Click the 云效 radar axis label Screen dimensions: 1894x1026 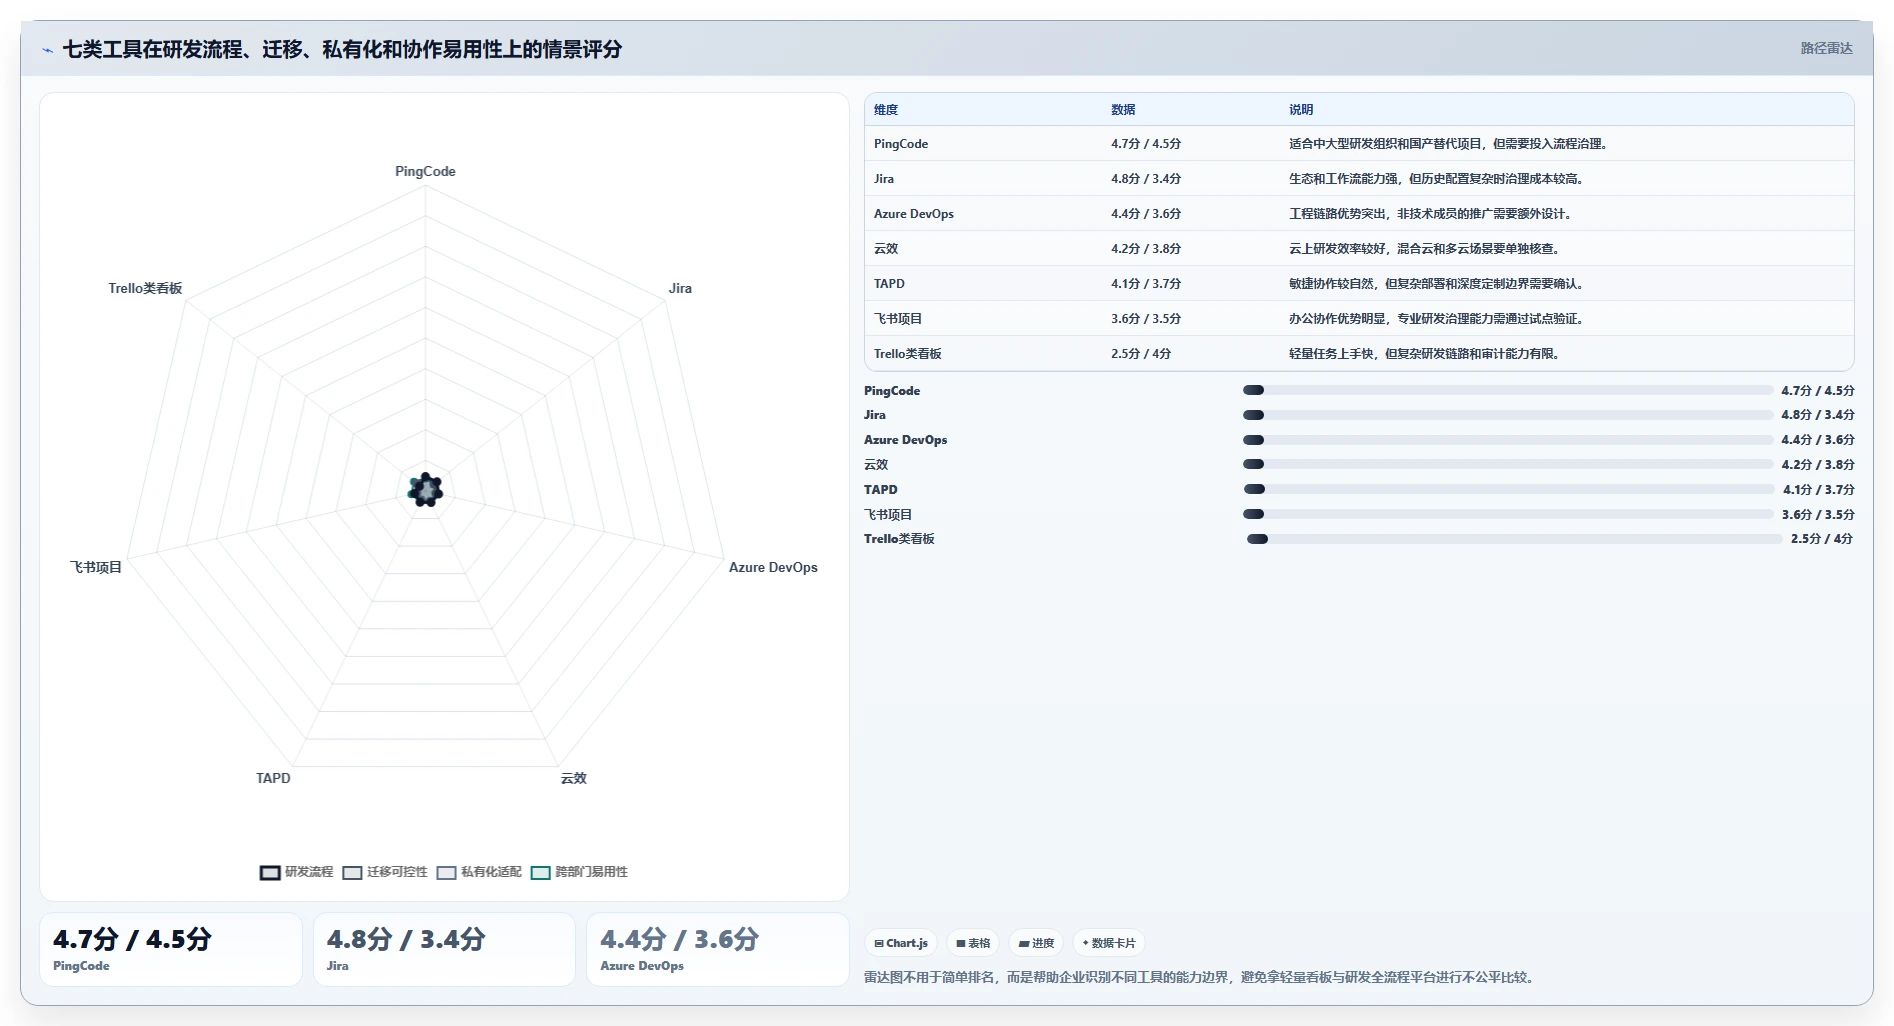pyautogui.click(x=573, y=778)
